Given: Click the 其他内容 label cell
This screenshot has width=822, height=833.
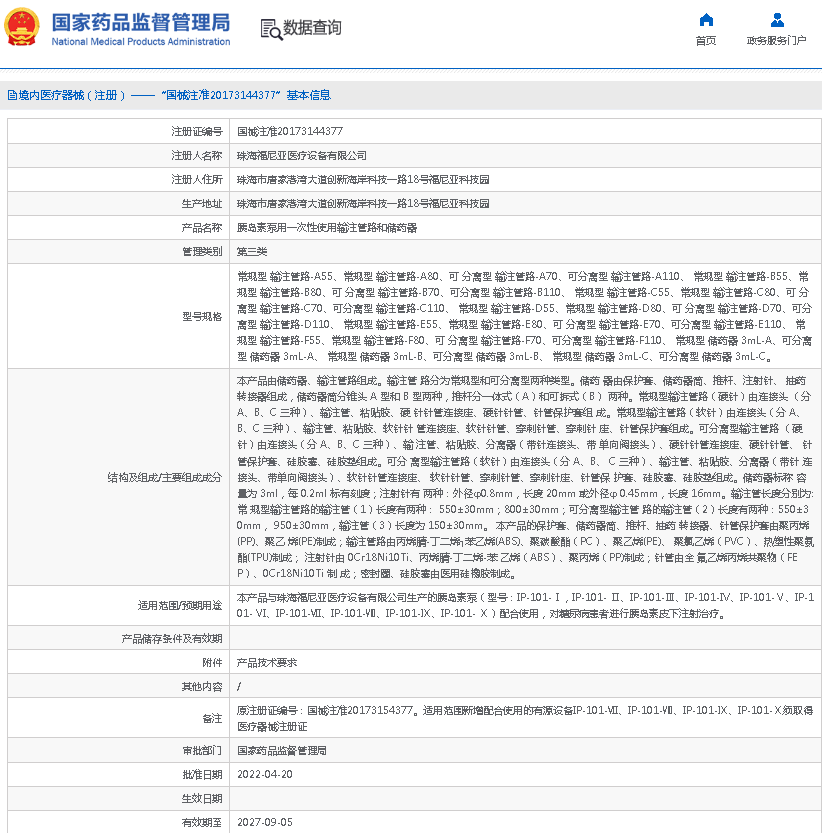Looking at the screenshot, I should (x=118, y=686).
